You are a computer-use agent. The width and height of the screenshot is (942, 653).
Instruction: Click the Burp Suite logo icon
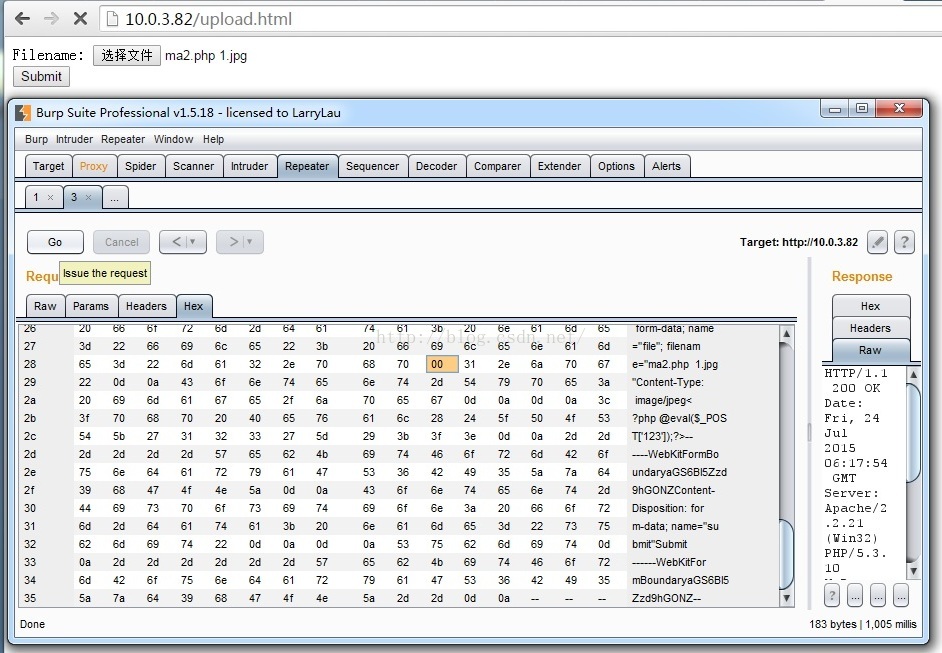tap(23, 113)
